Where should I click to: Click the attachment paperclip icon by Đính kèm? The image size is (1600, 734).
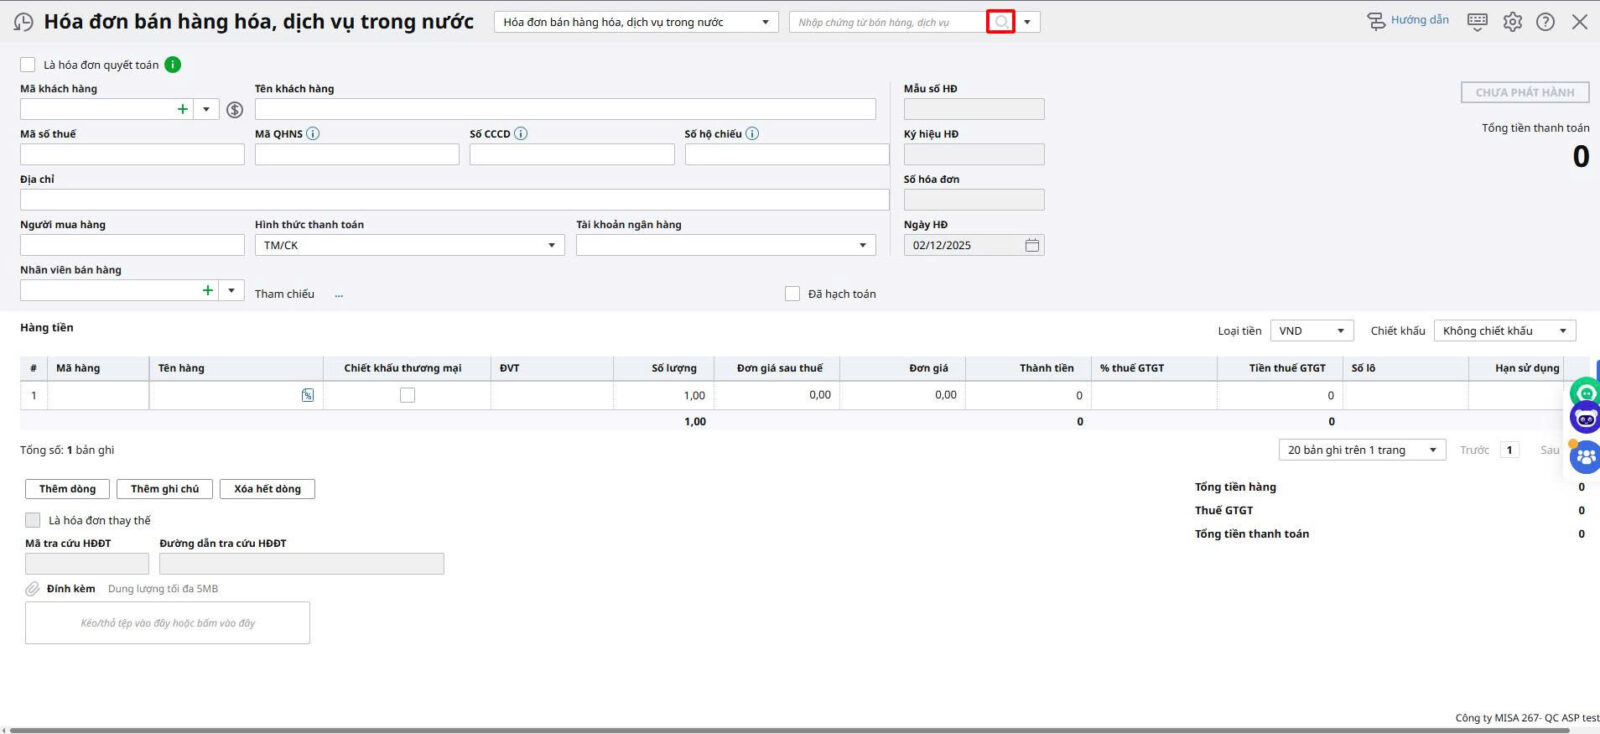(x=33, y=589)
